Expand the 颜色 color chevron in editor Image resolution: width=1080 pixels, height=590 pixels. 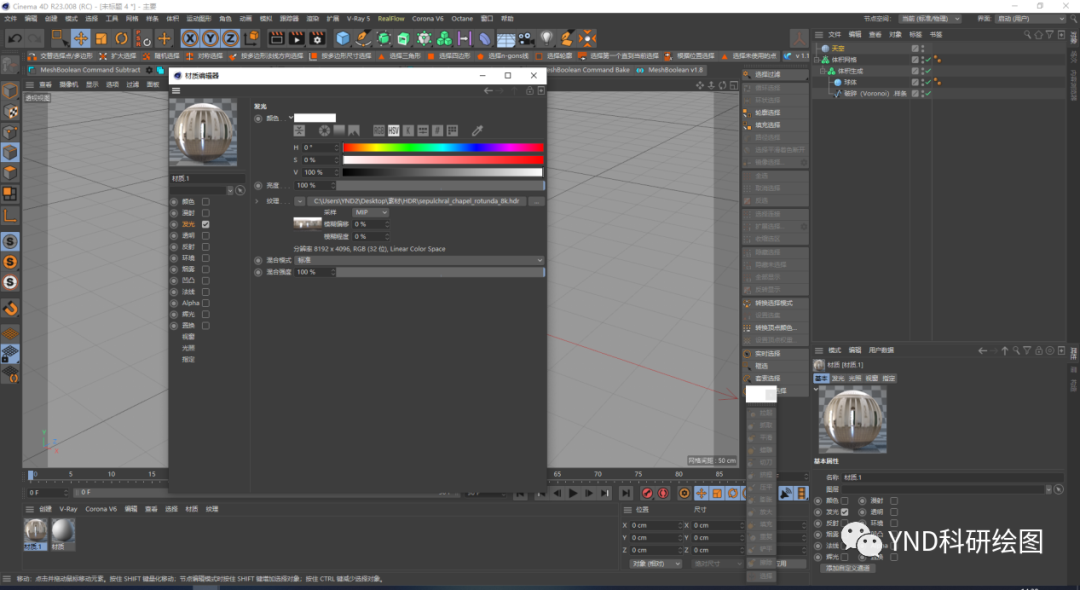click(291, 118)
